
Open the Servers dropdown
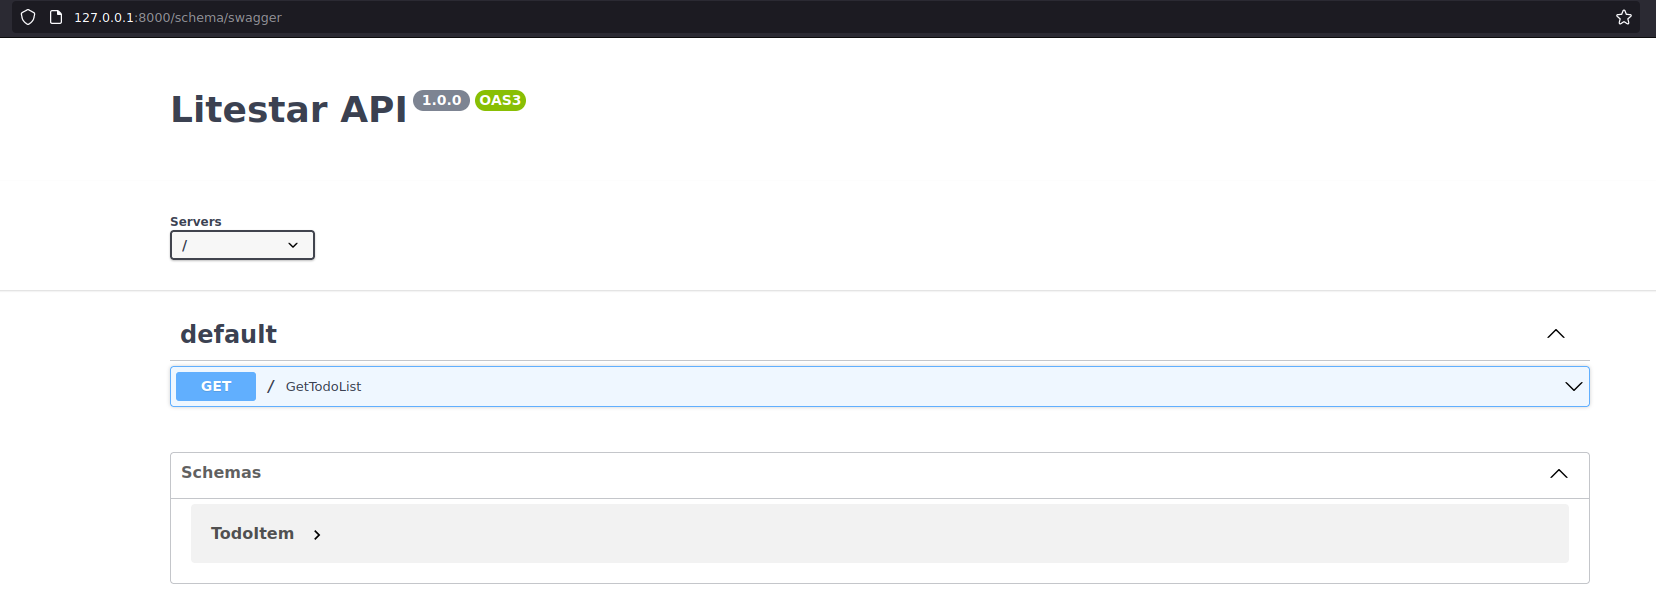click(x=242, y=245)
